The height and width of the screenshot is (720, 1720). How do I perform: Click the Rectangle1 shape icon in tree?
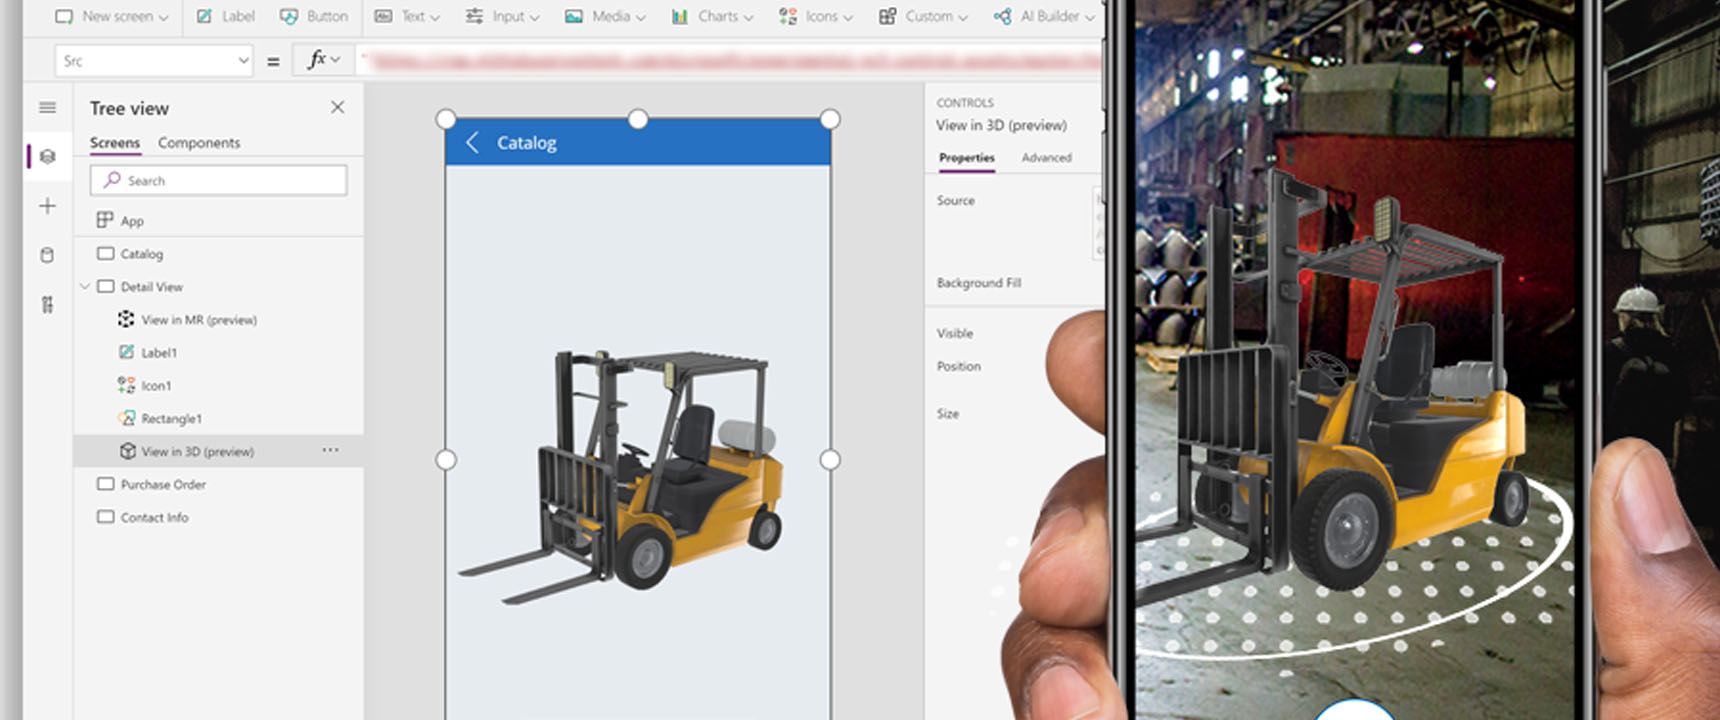click(x=126, y=418)
